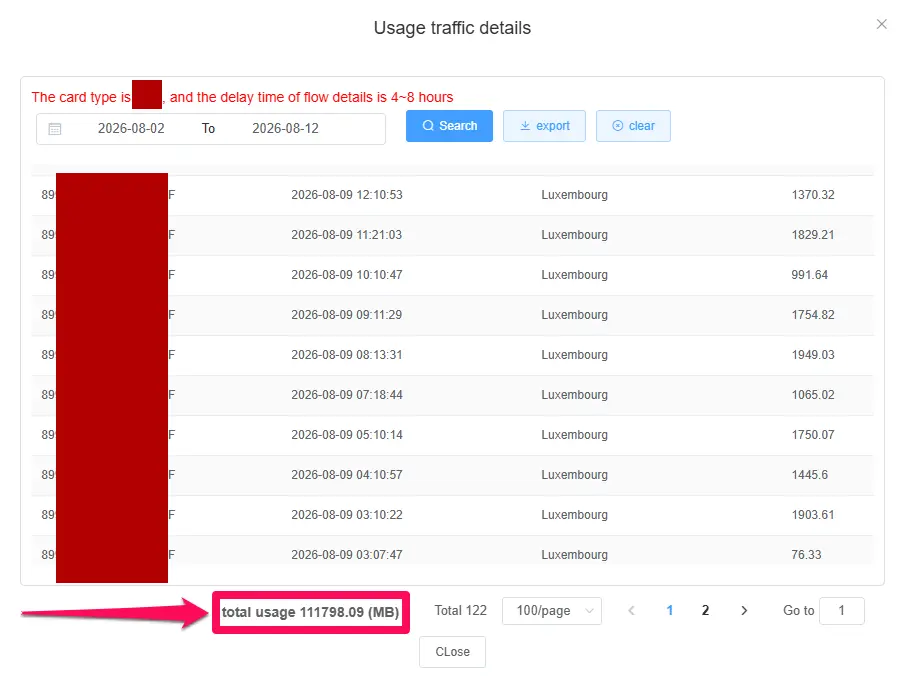Edit end date 2026-08-12
Viewport: 904px width, 678px height.
[x=285, y=129]
